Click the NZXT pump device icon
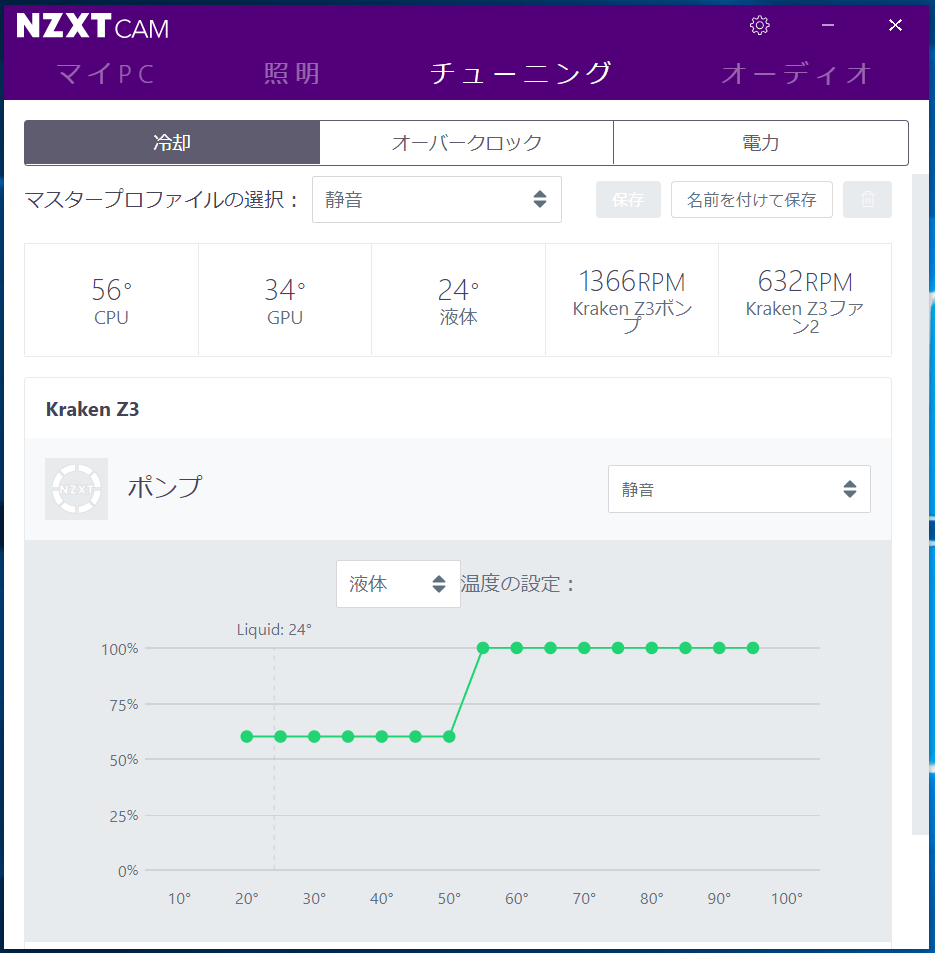The height and width of the screenshot is (953, 935). pos(77,489)
